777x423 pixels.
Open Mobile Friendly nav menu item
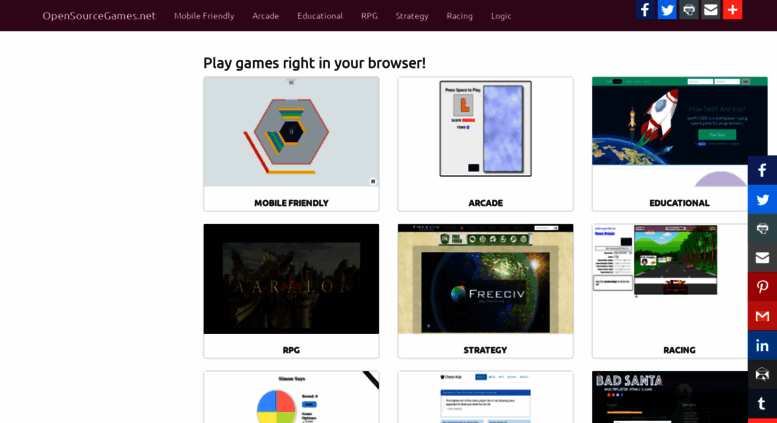click(x=204, y=16)
